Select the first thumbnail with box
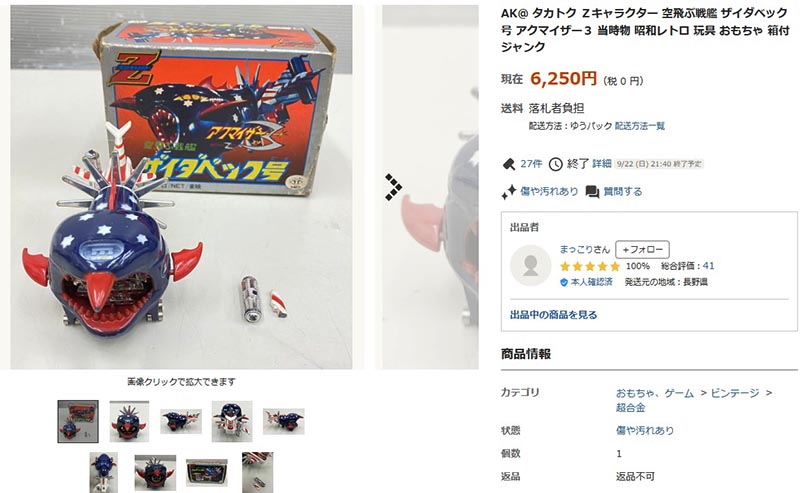This screenshot has height=493, width=800. pyautogui.click(x=78, y=422)
